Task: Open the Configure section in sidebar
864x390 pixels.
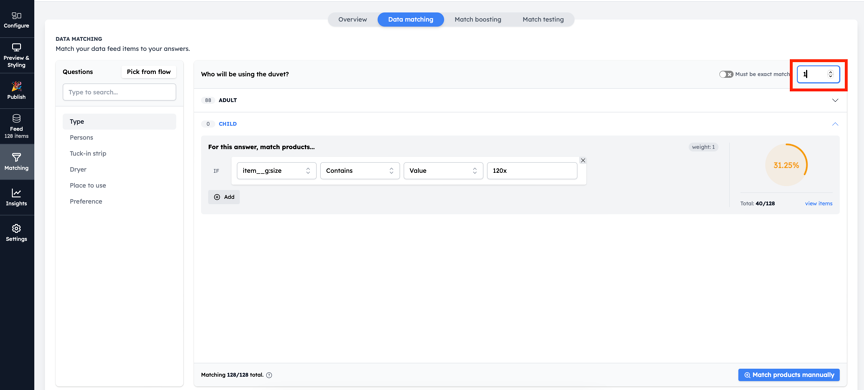Action: pos(17,20)
